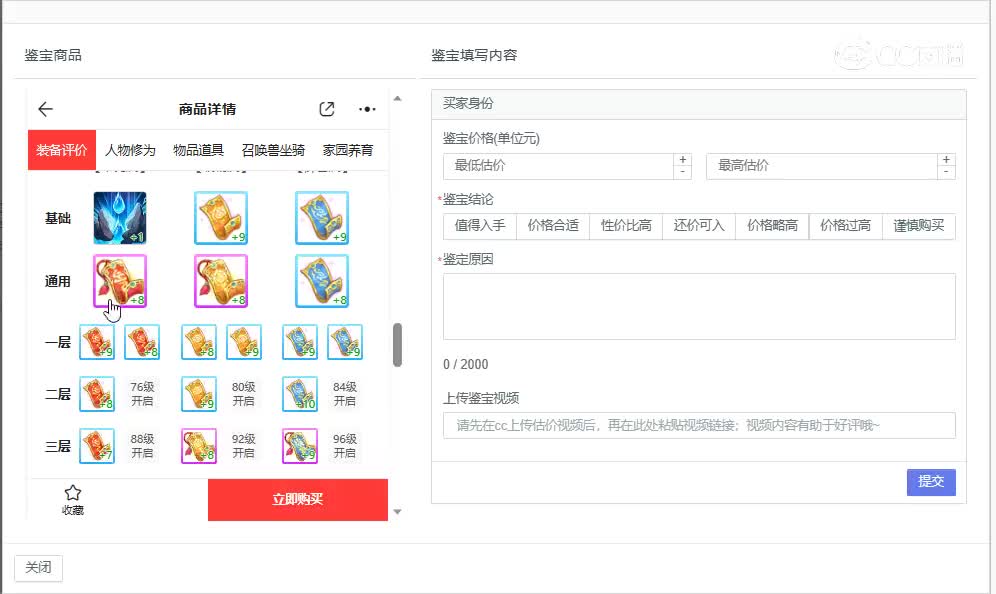Click the blue 提交 submit button
Viewport: 996px width, 594px height.
[931, 481]
